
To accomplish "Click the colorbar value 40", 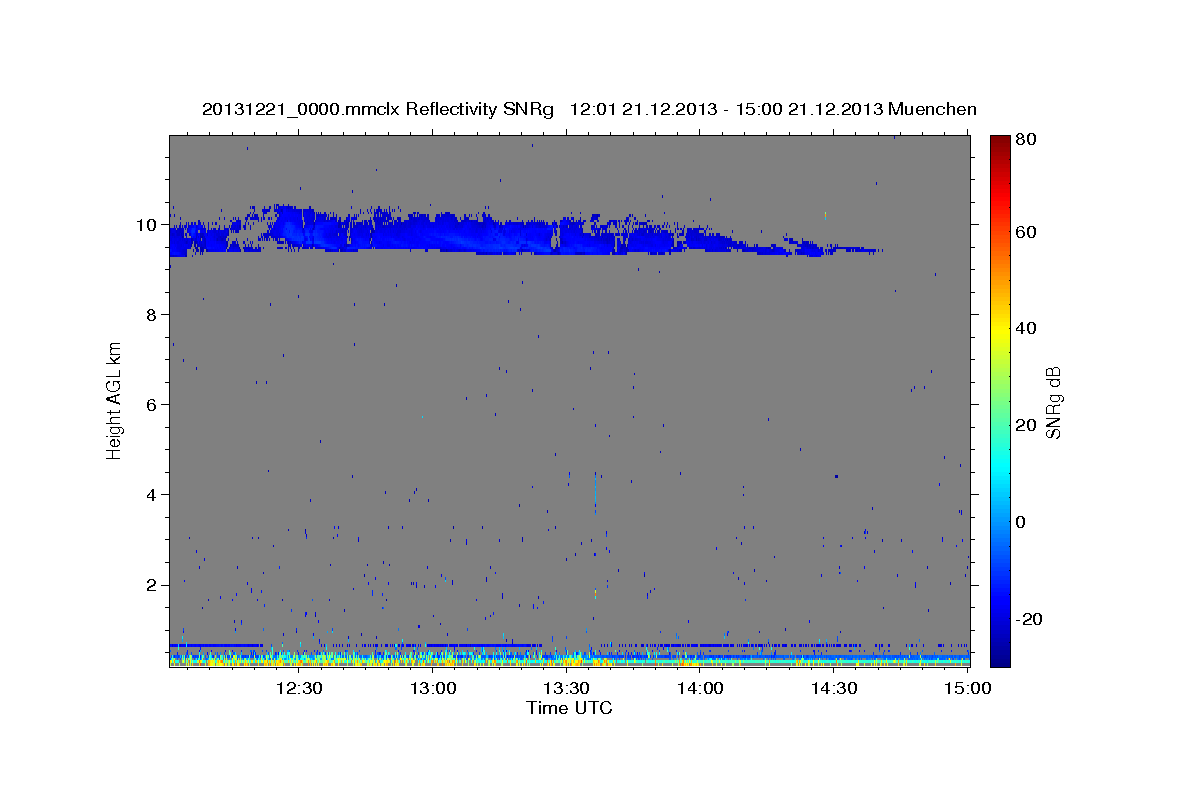I will pos(1025,328).
